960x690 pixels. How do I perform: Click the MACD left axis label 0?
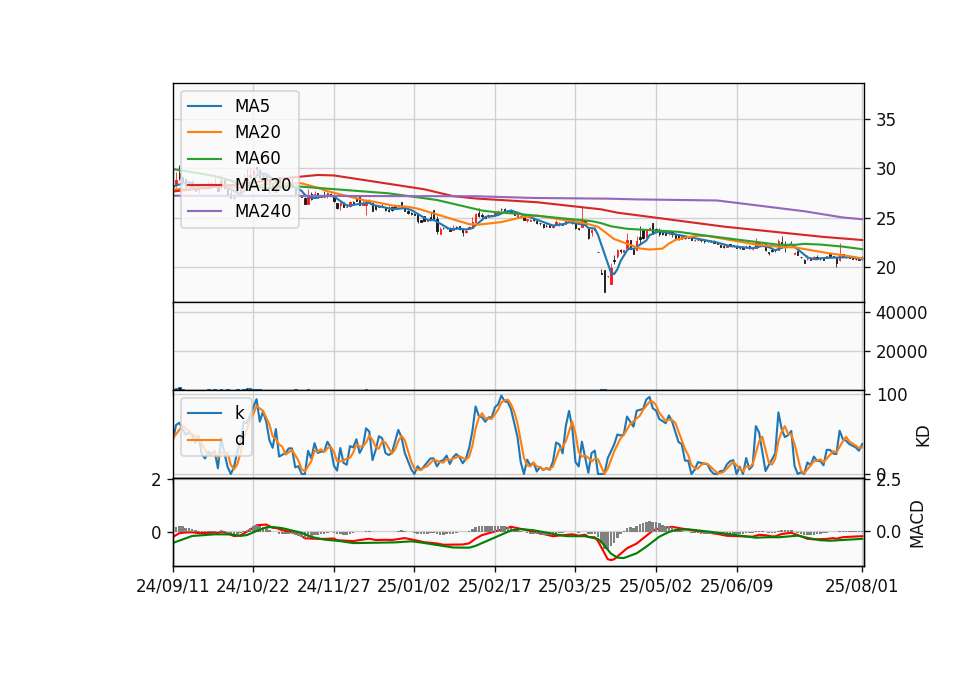click(156, 533)
